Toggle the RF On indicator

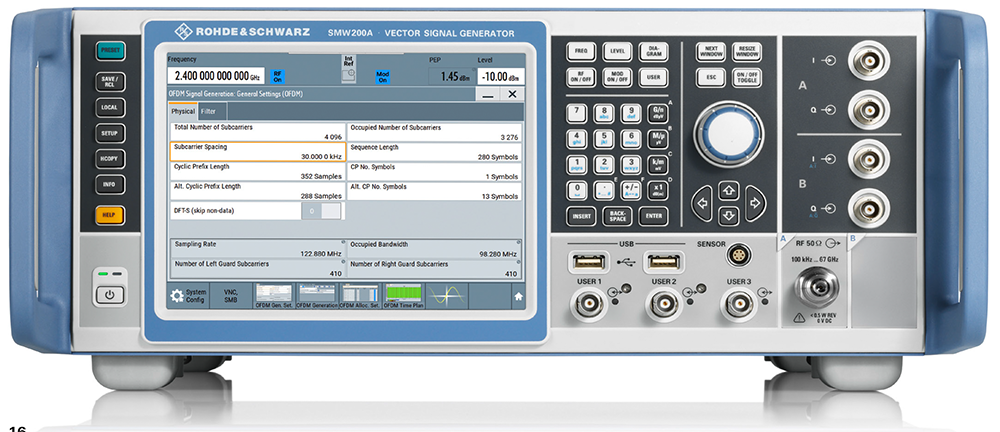click(279, 76)
